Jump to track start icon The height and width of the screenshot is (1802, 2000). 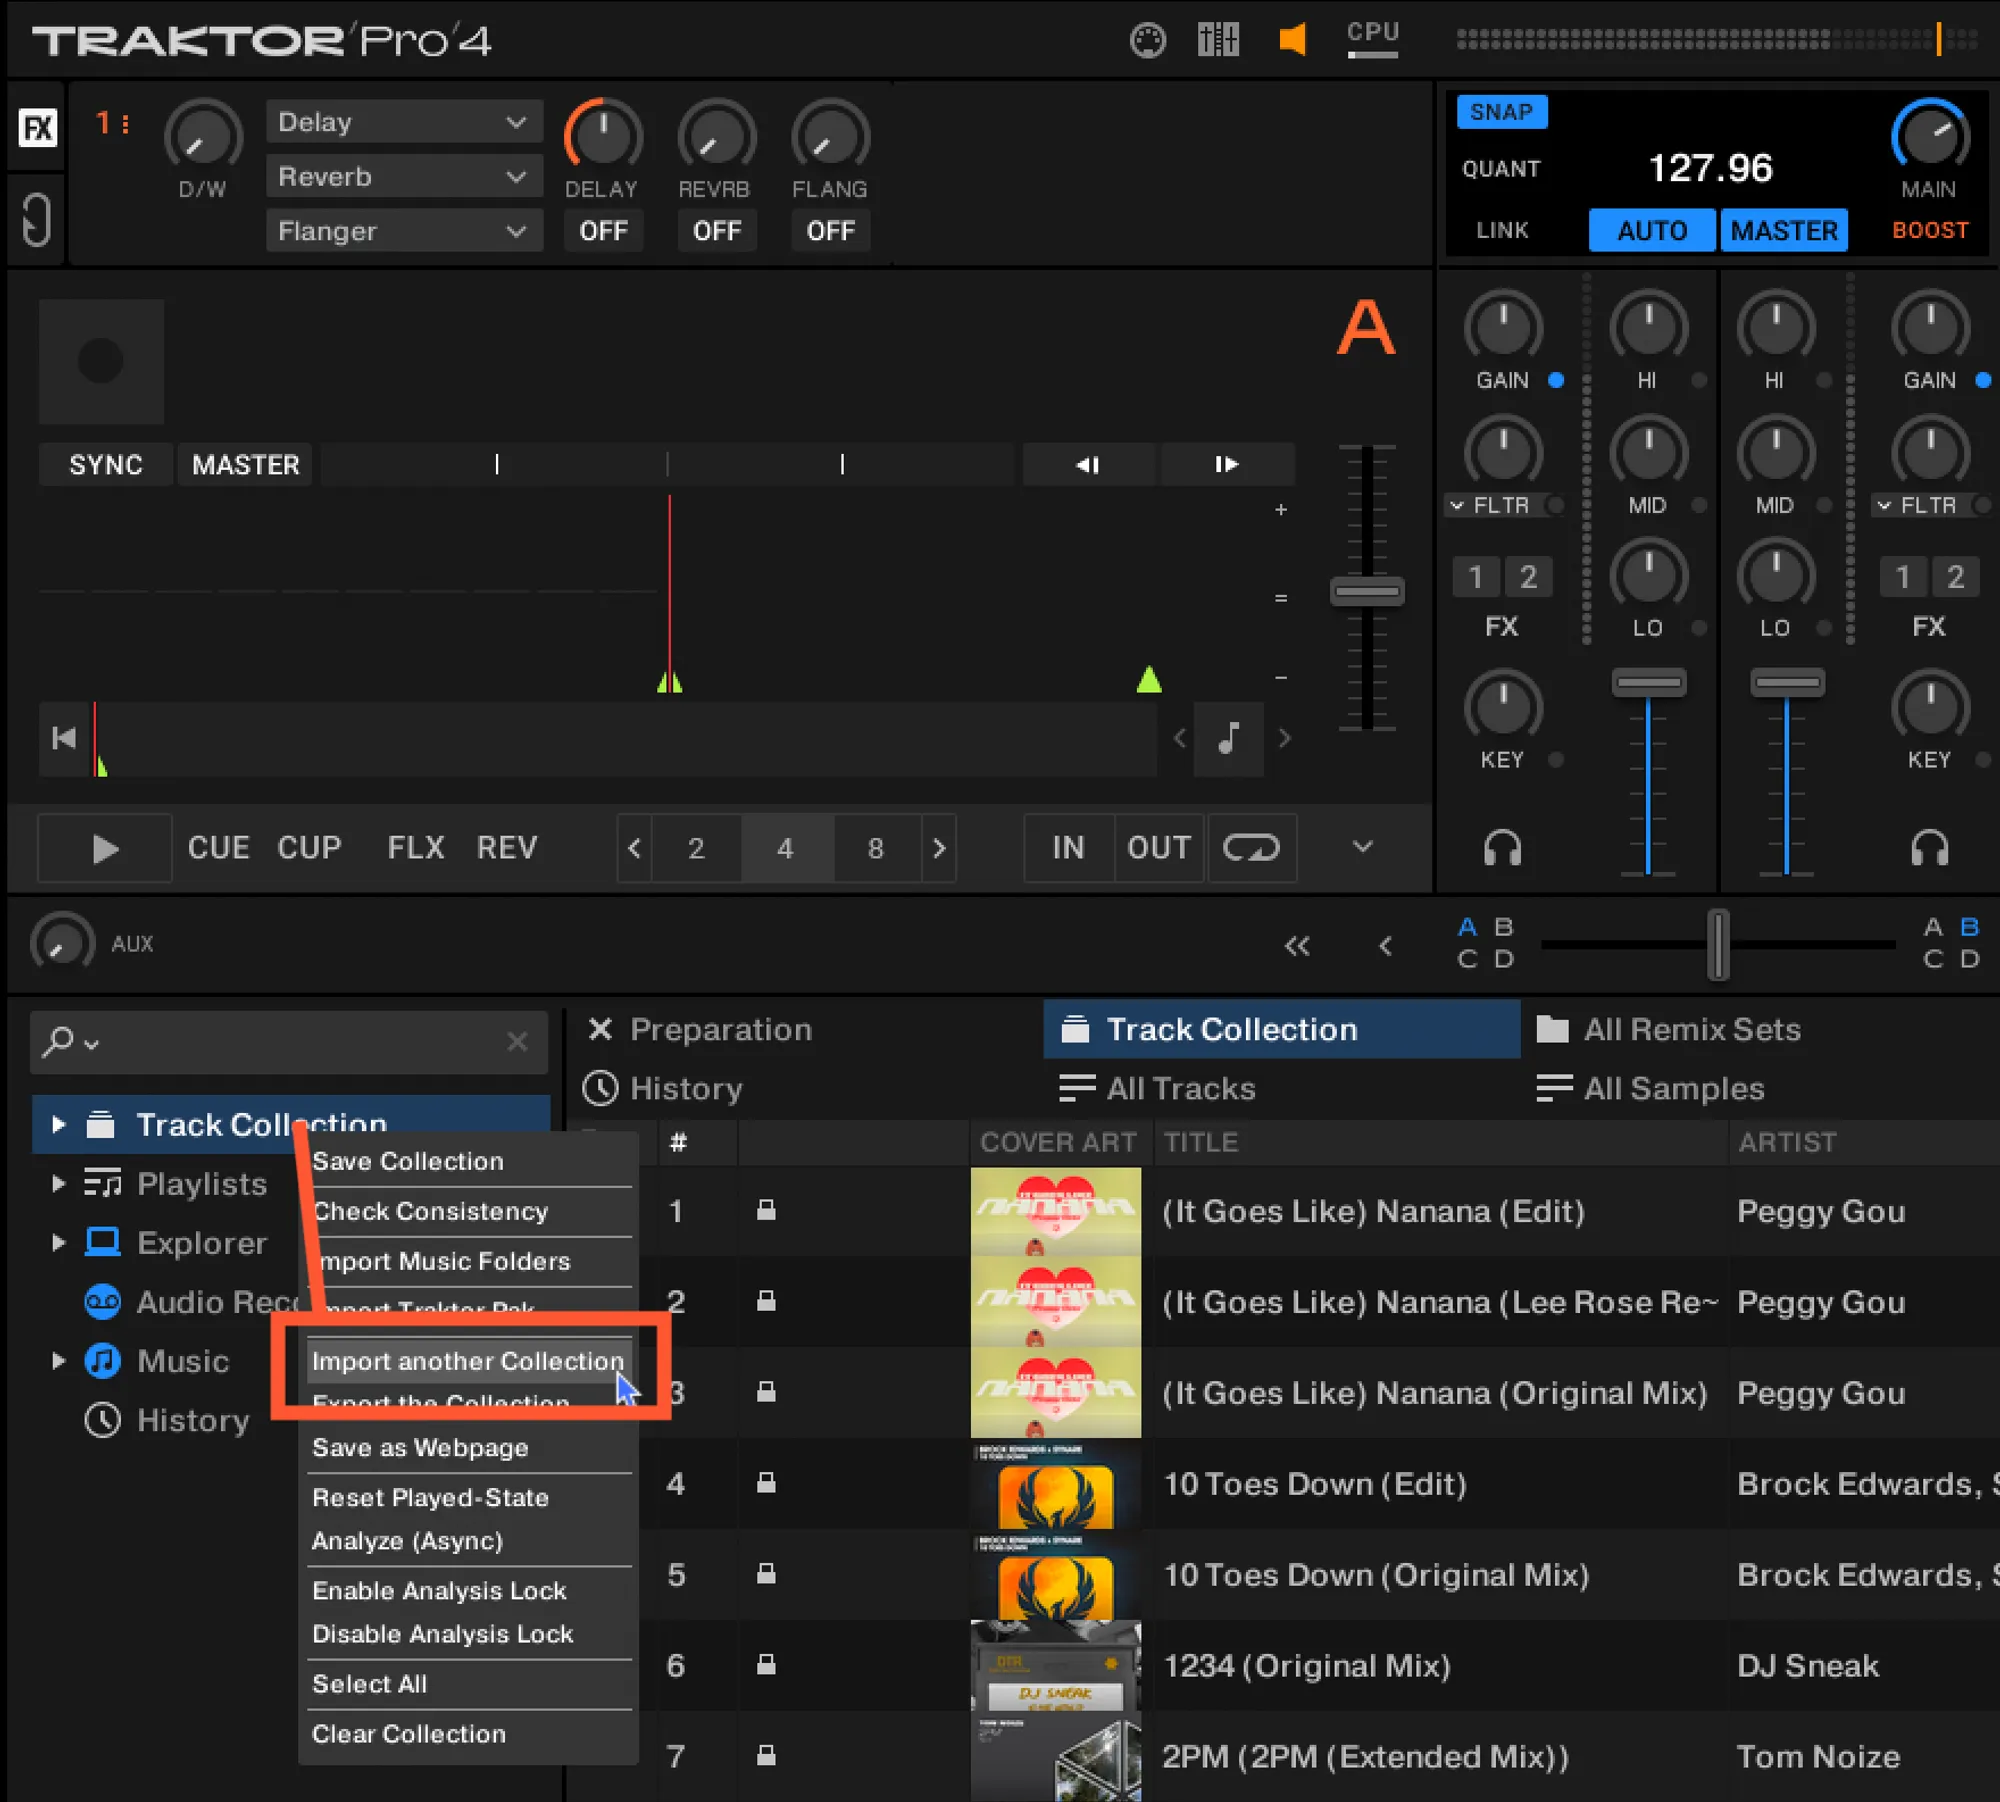64,738
